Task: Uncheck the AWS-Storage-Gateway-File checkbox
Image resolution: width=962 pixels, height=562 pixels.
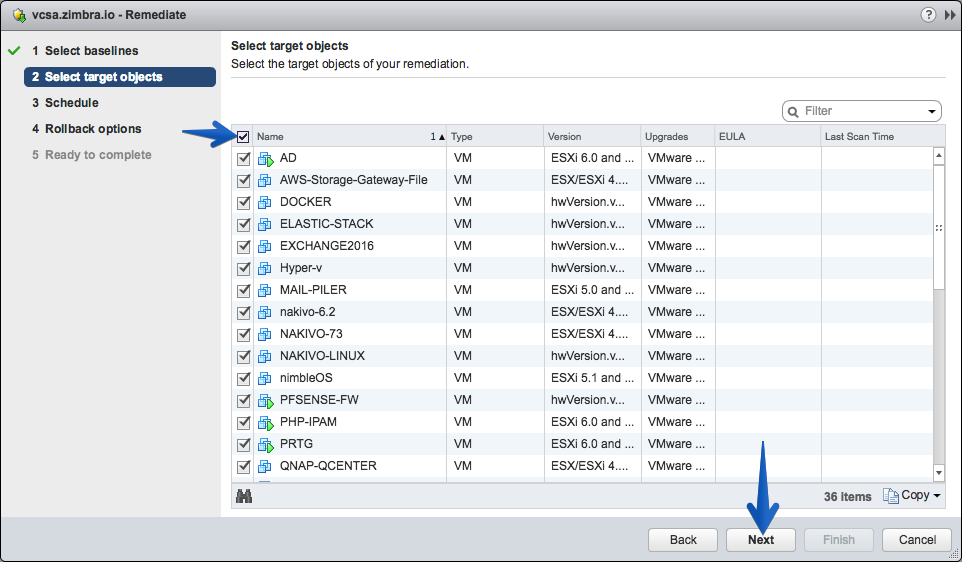Action: 244,181
